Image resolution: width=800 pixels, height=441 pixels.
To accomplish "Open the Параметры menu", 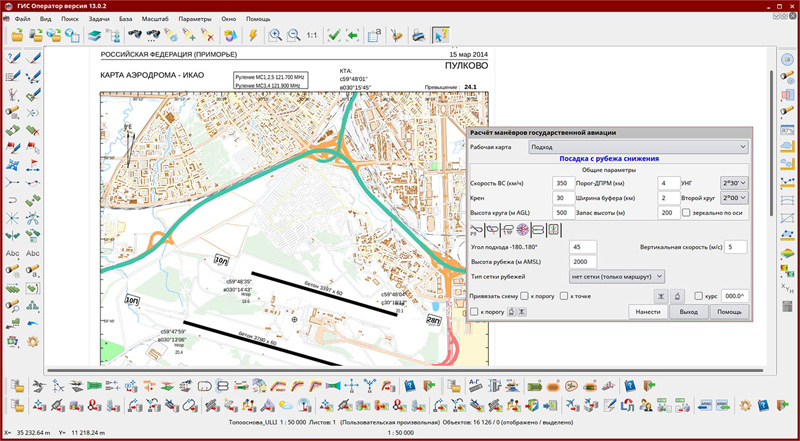I will (x=195, y=19).
